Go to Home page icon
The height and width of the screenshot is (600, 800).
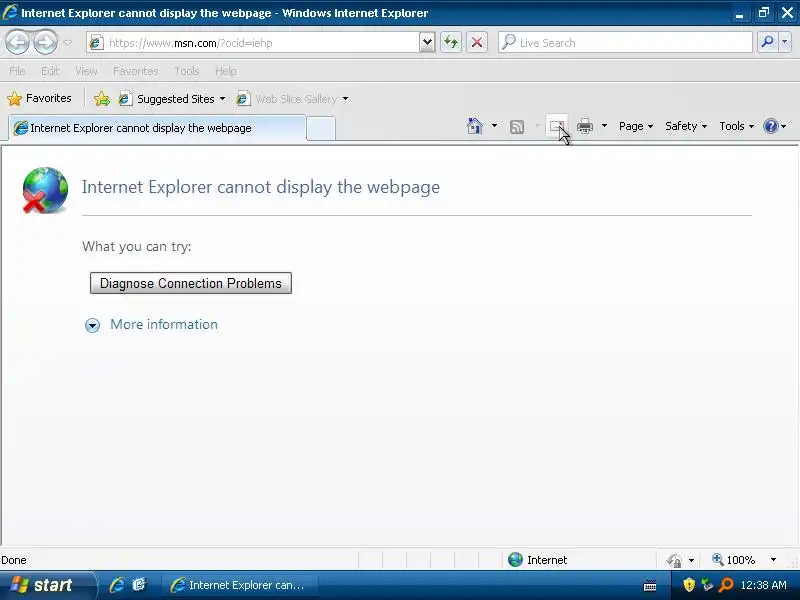474,126
